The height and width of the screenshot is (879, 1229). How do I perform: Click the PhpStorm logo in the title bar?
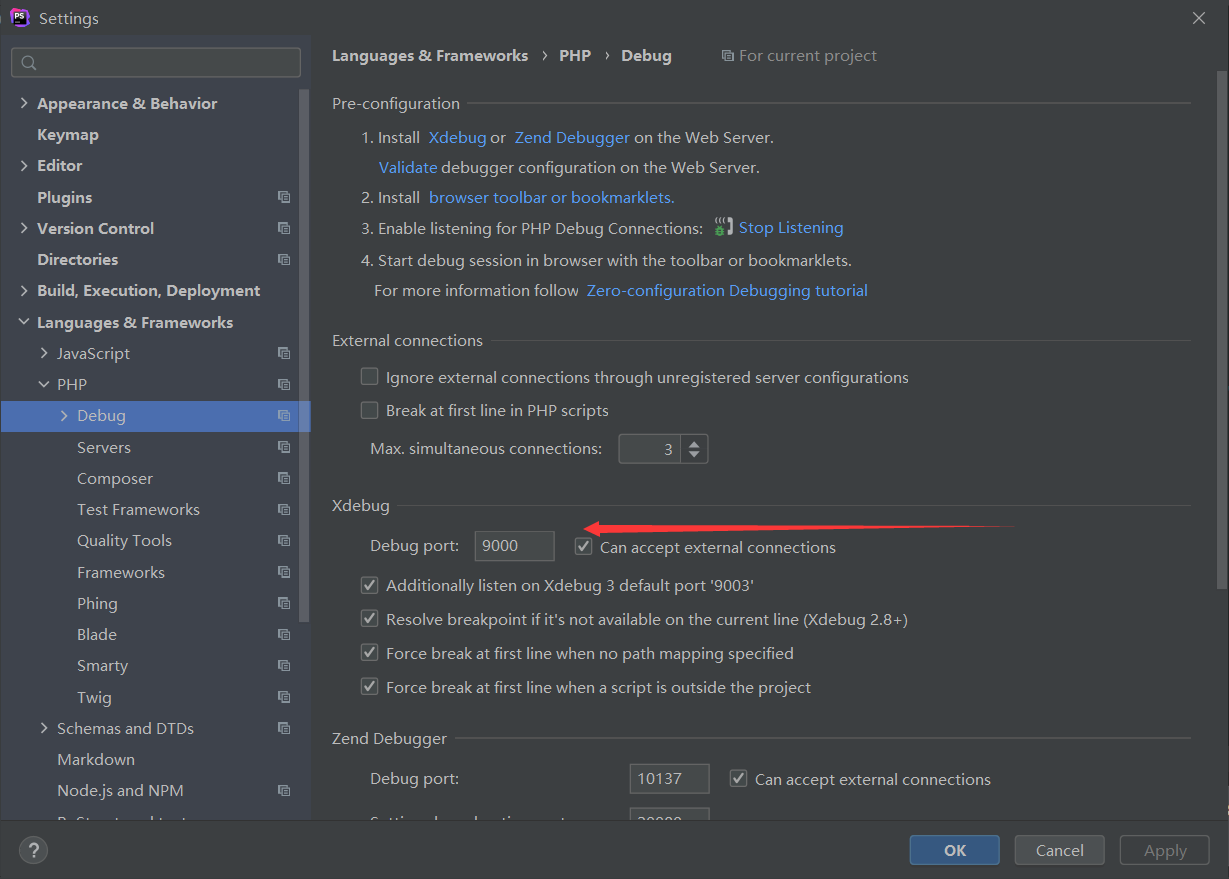[19, 18]
